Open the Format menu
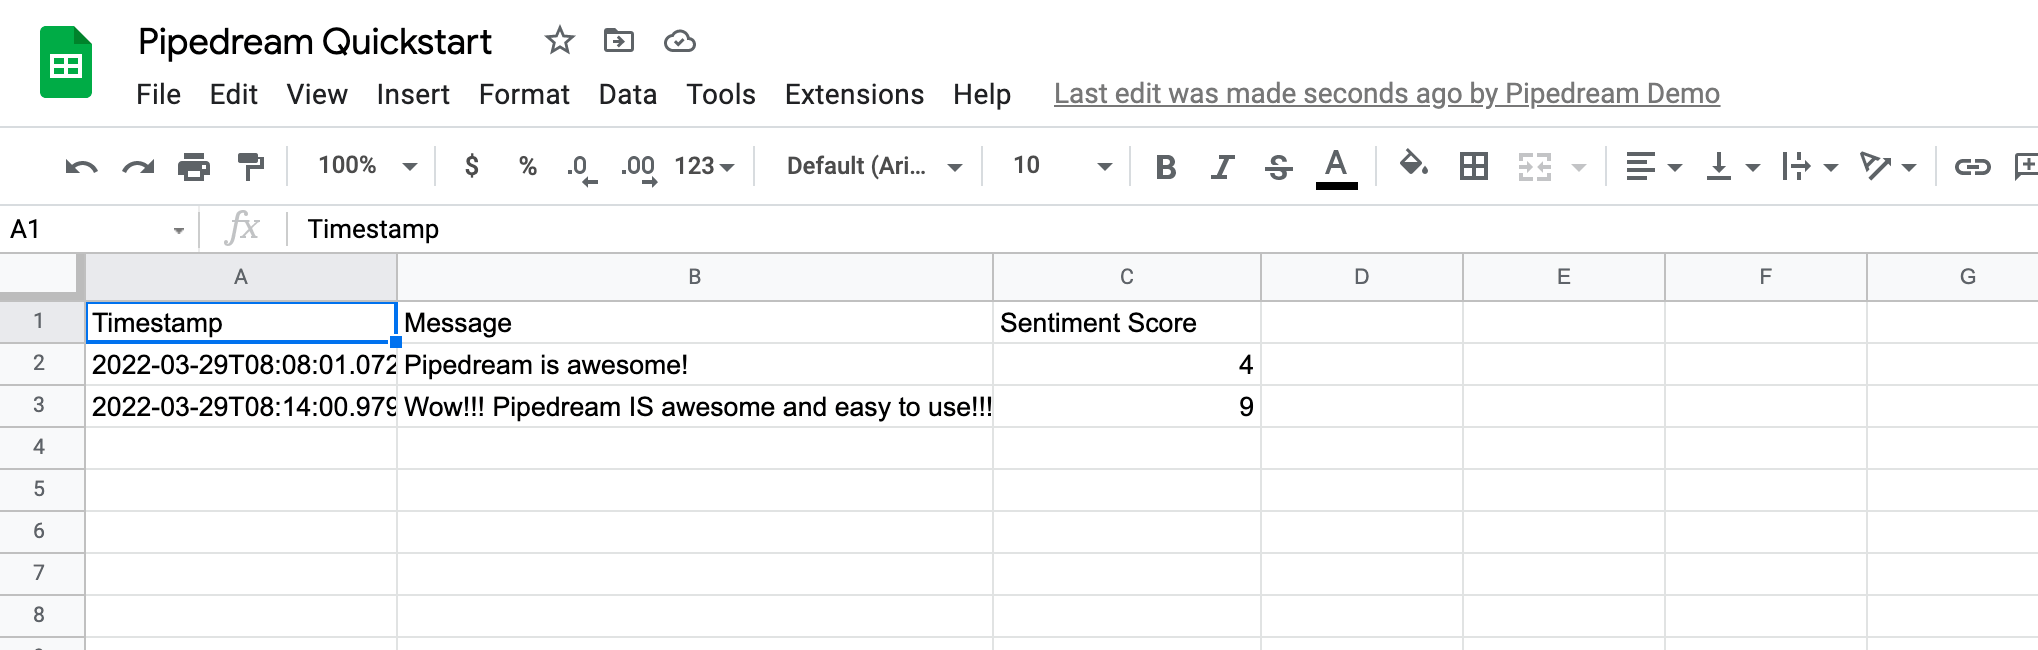 524,94
